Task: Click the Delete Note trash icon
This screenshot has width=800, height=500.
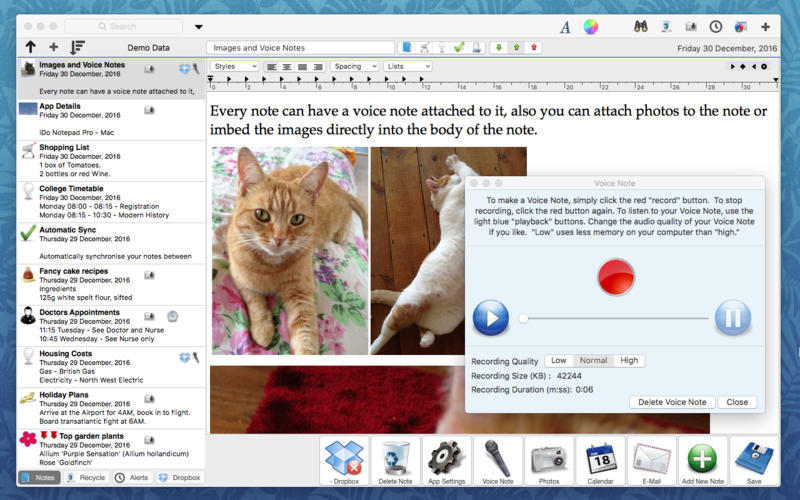Action: tap(395, 461)
